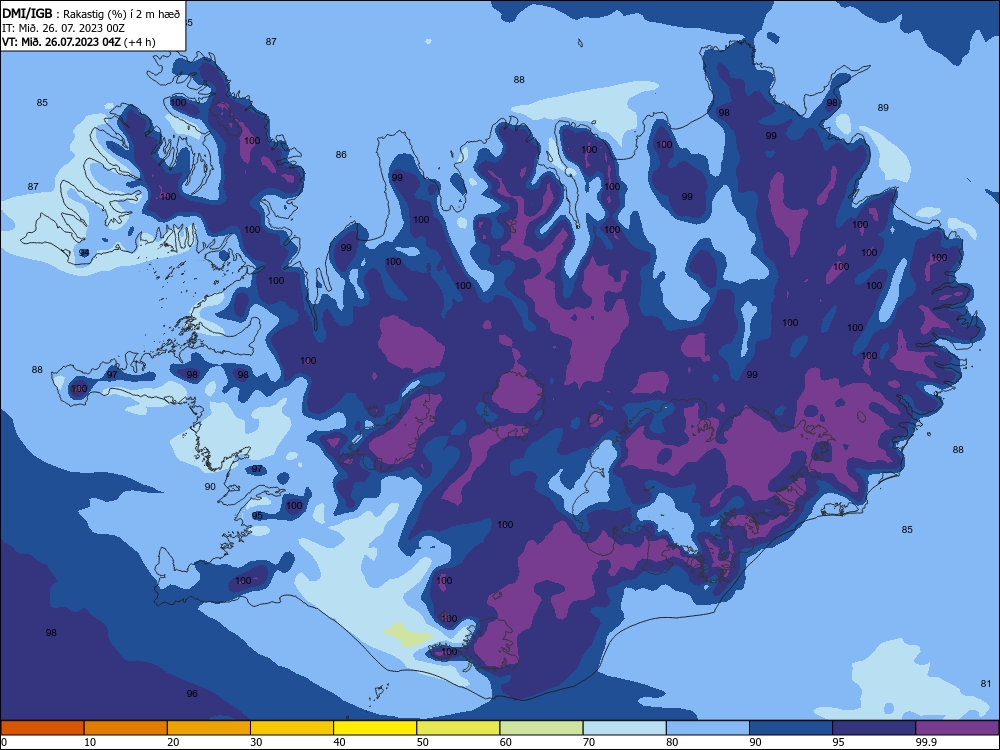
Task: Pick the pale green 60–70 legend swatch
Action: pyautogui.click(x=541, y=728)
